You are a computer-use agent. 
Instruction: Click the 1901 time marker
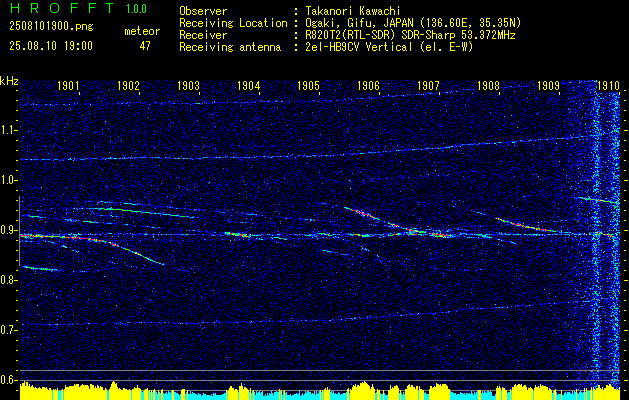click(68, 85)
